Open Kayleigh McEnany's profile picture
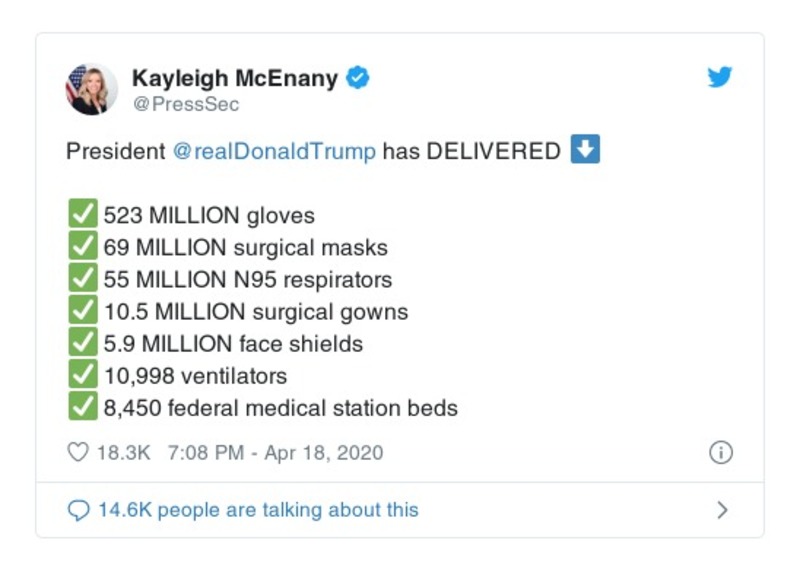Image resolution: width=800 pixels, height=572 pixels. pyautogui.click(x=92, y=88)
